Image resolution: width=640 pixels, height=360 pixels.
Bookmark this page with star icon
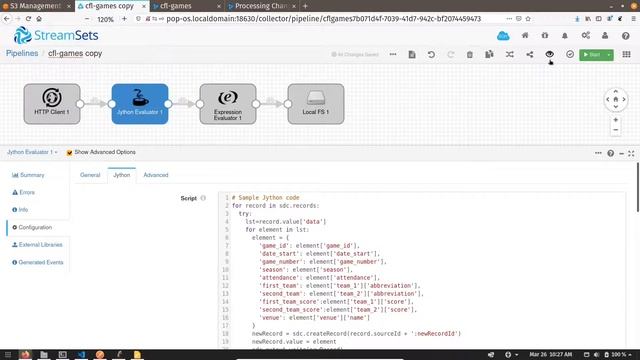click(528, 19)
